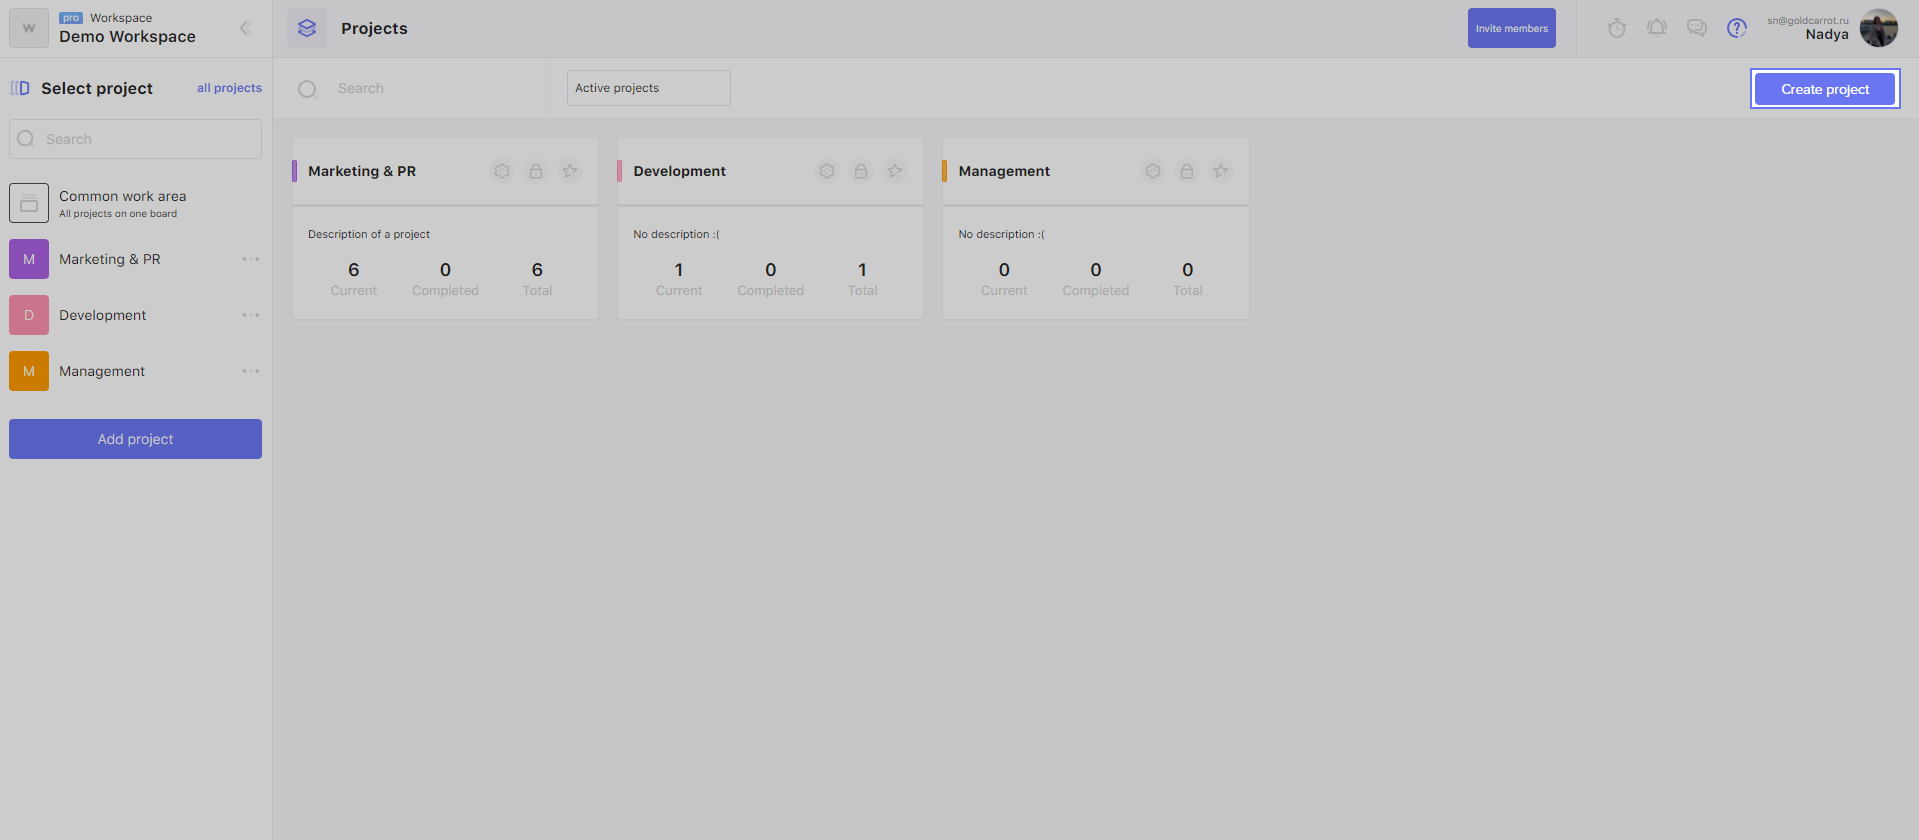Open settings gear on Management card
The image size is (1919, 840).
point(1153,171)
